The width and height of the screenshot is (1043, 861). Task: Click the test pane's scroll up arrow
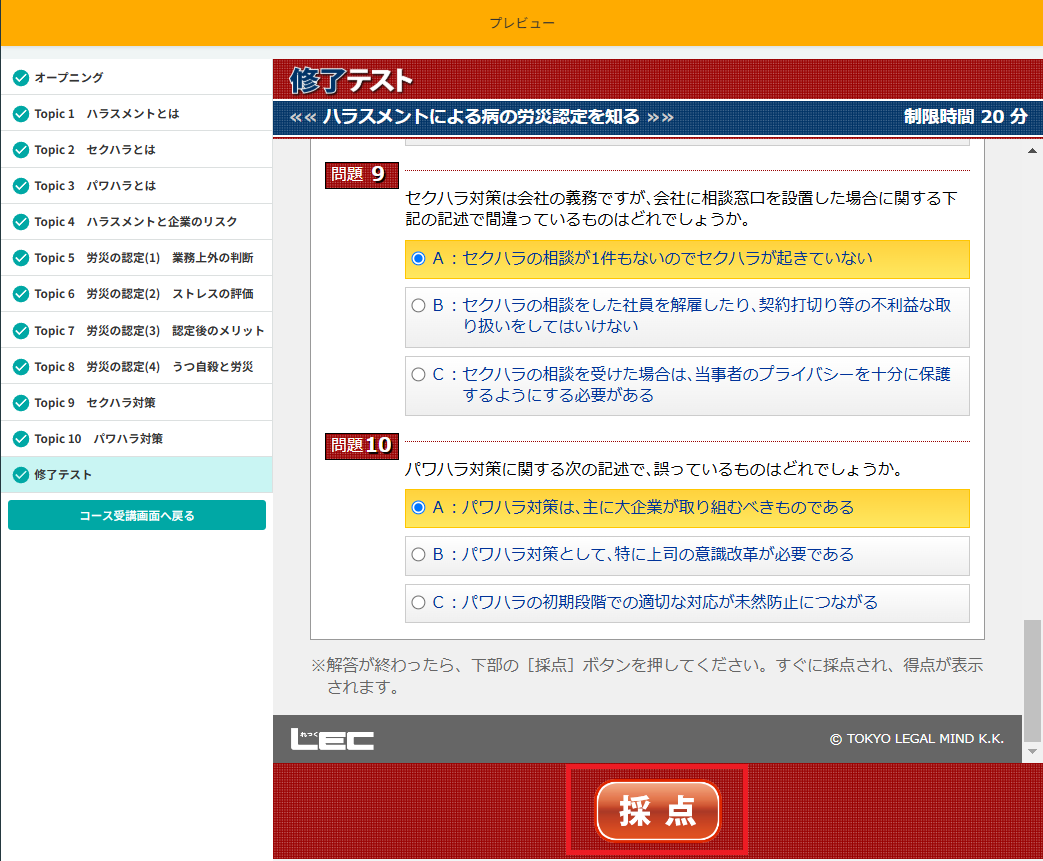tap(1032, 151)
